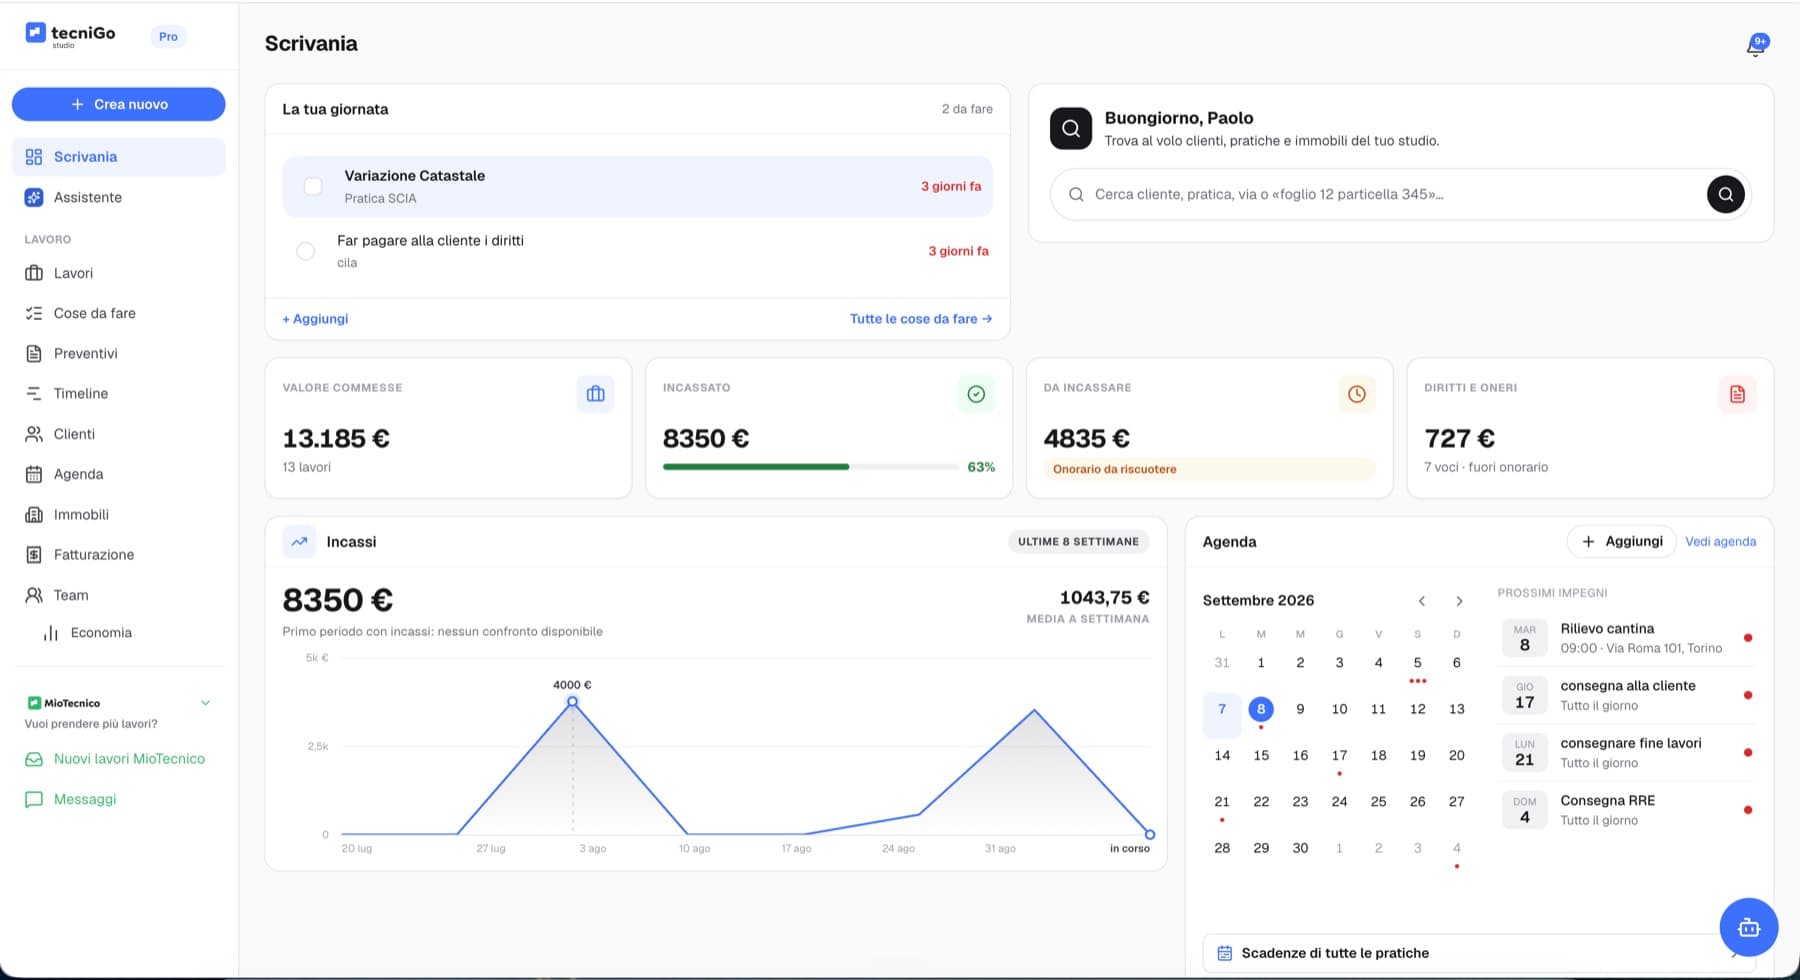Open Messaggi in the sidebar

119,799
